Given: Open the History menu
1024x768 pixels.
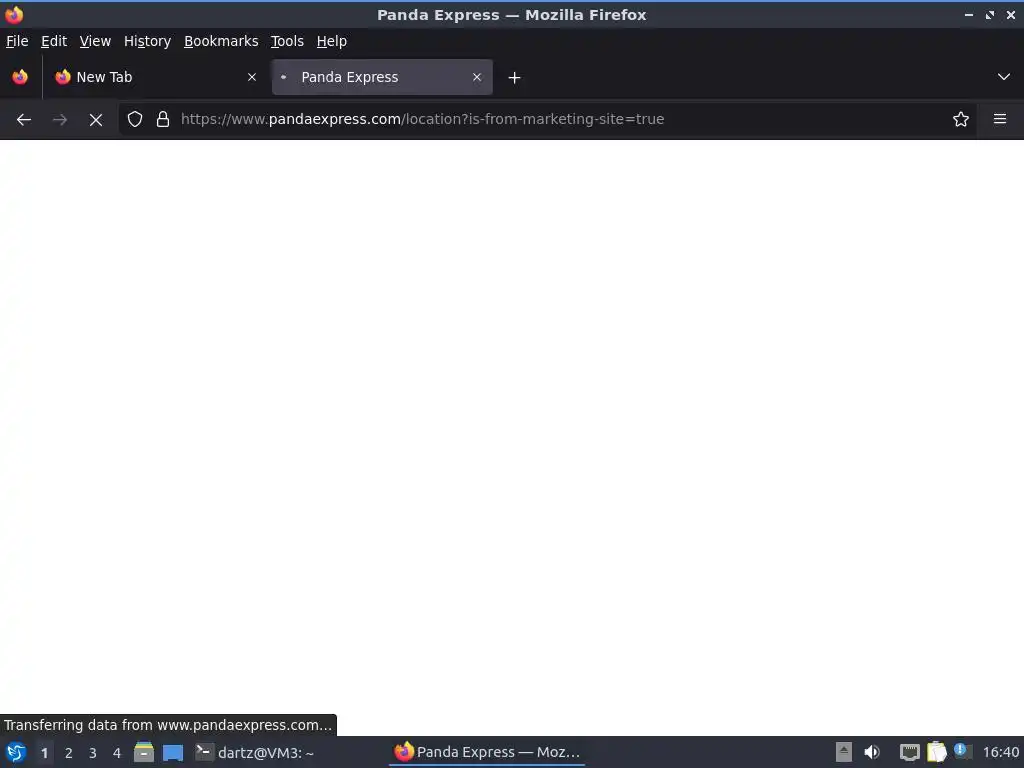Looking at the screenshot, I should pos(148,41).
